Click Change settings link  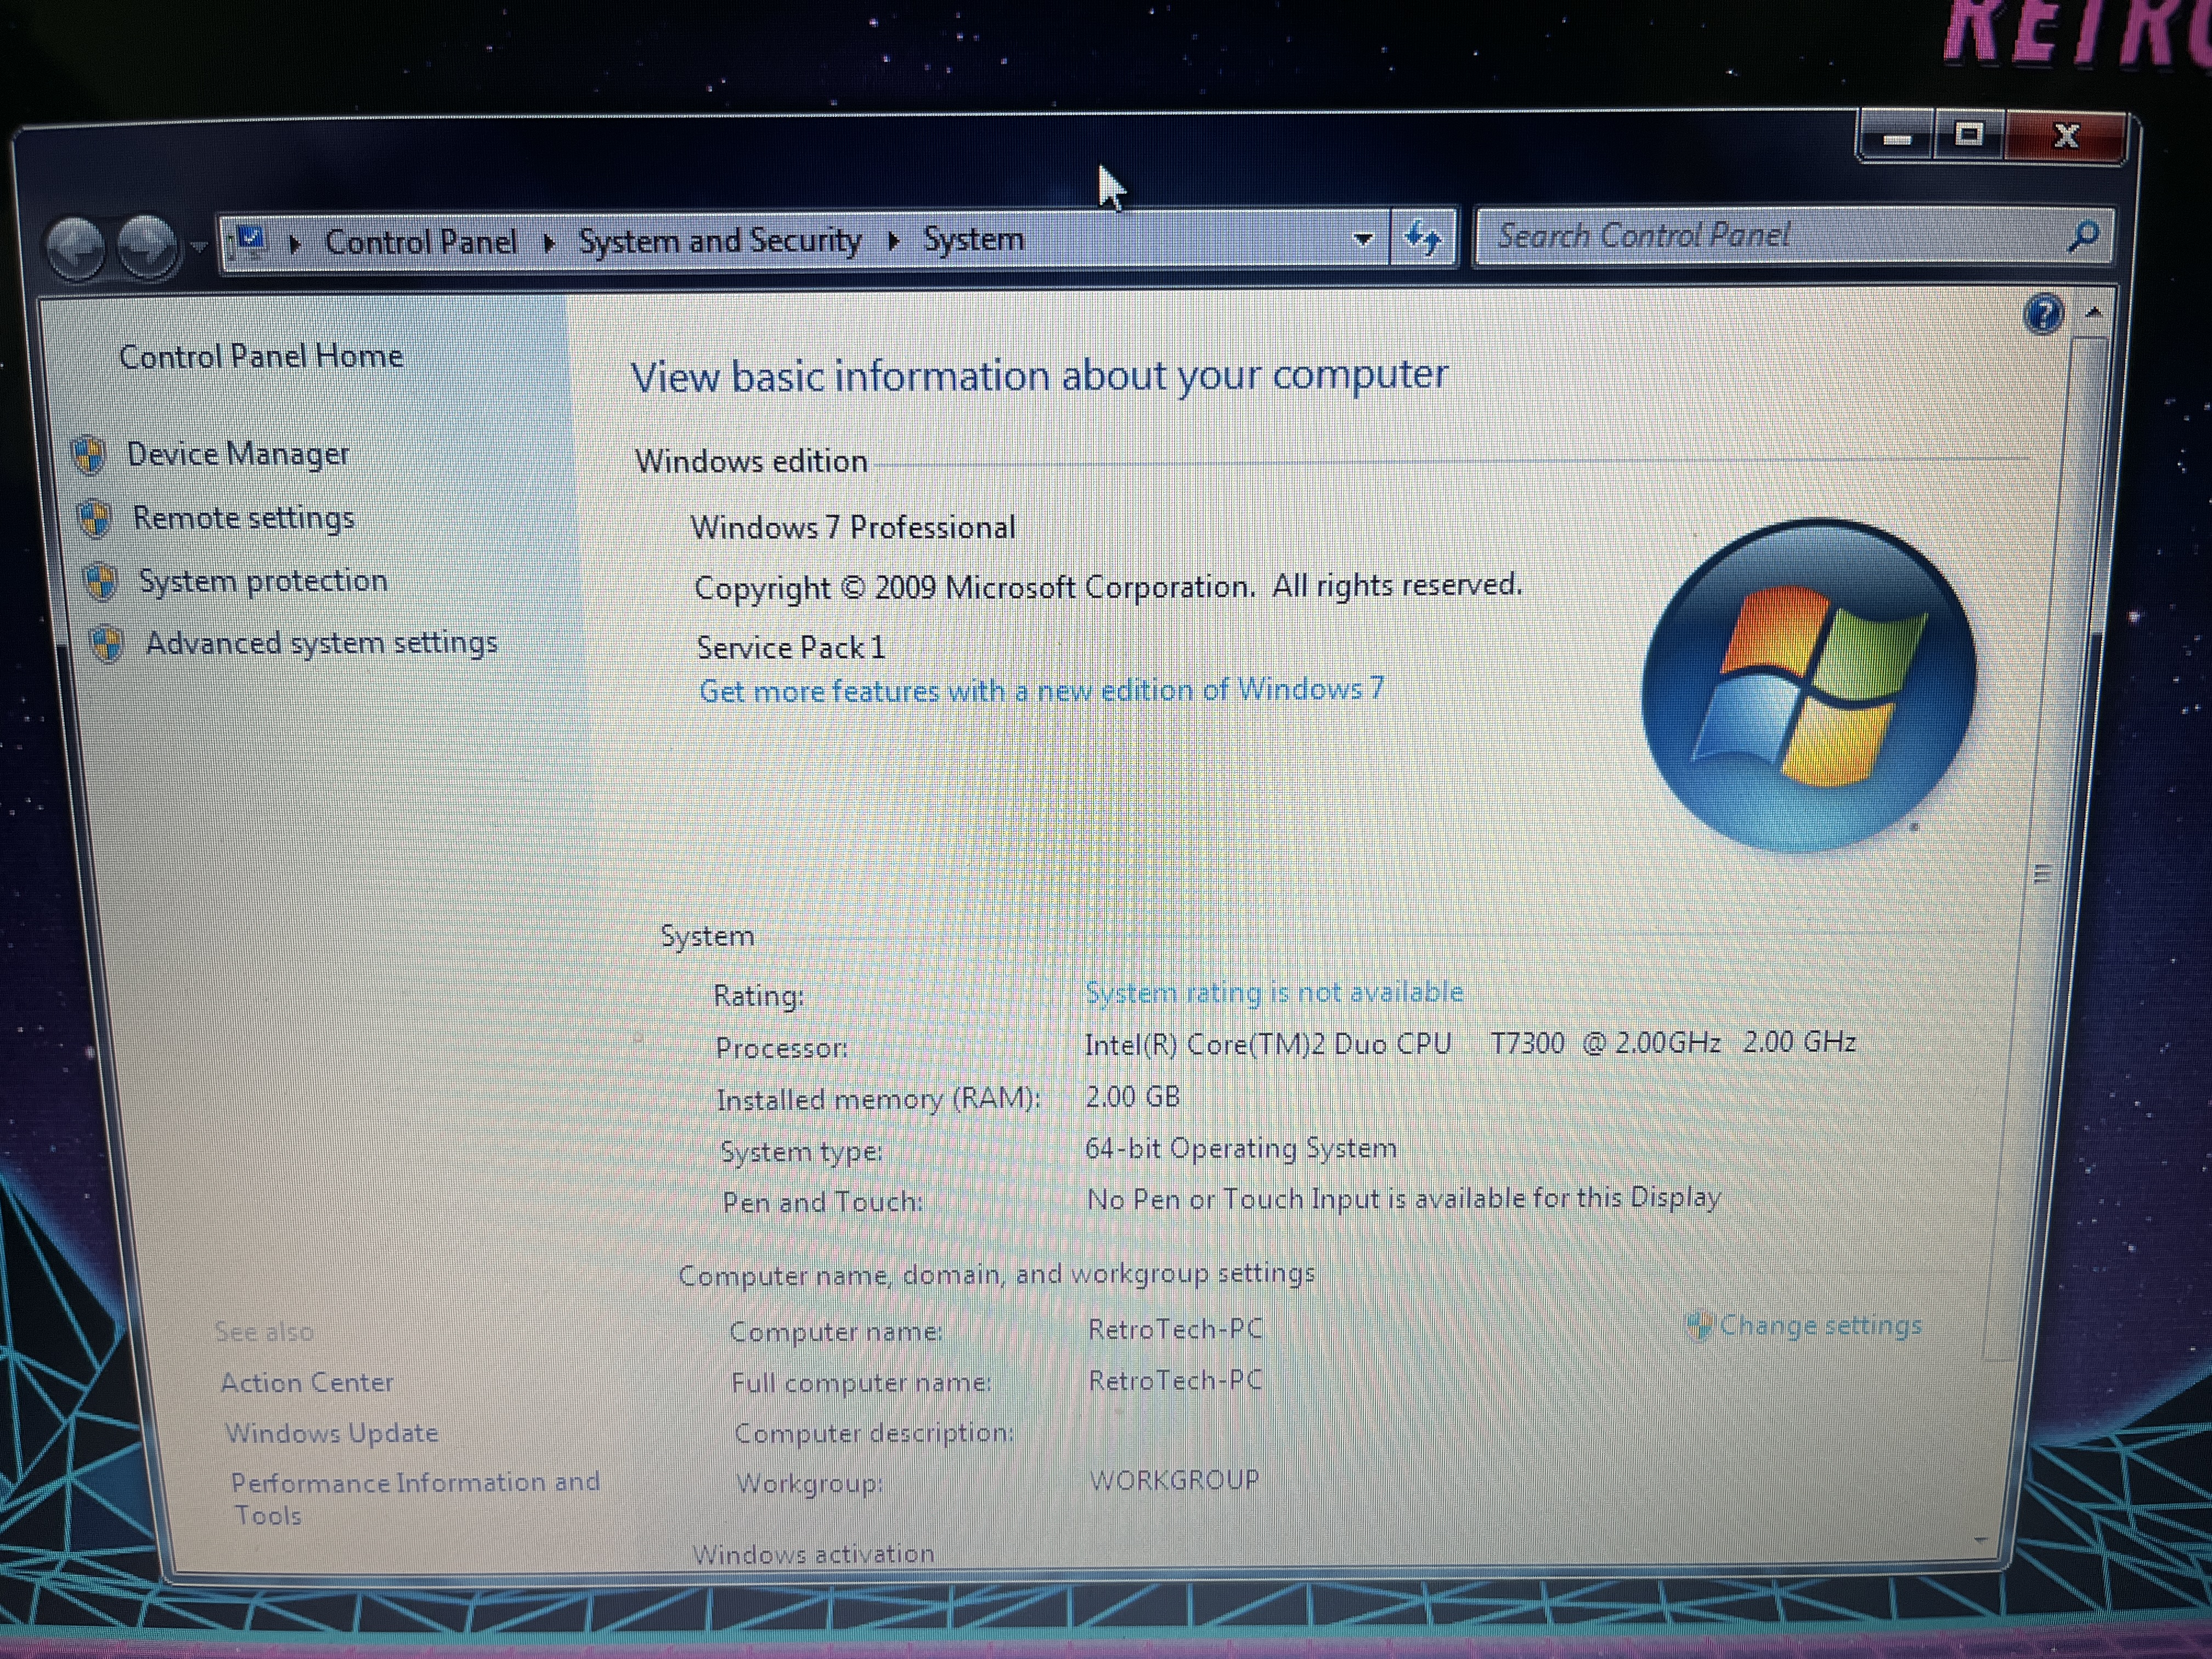[1820, 1325]
